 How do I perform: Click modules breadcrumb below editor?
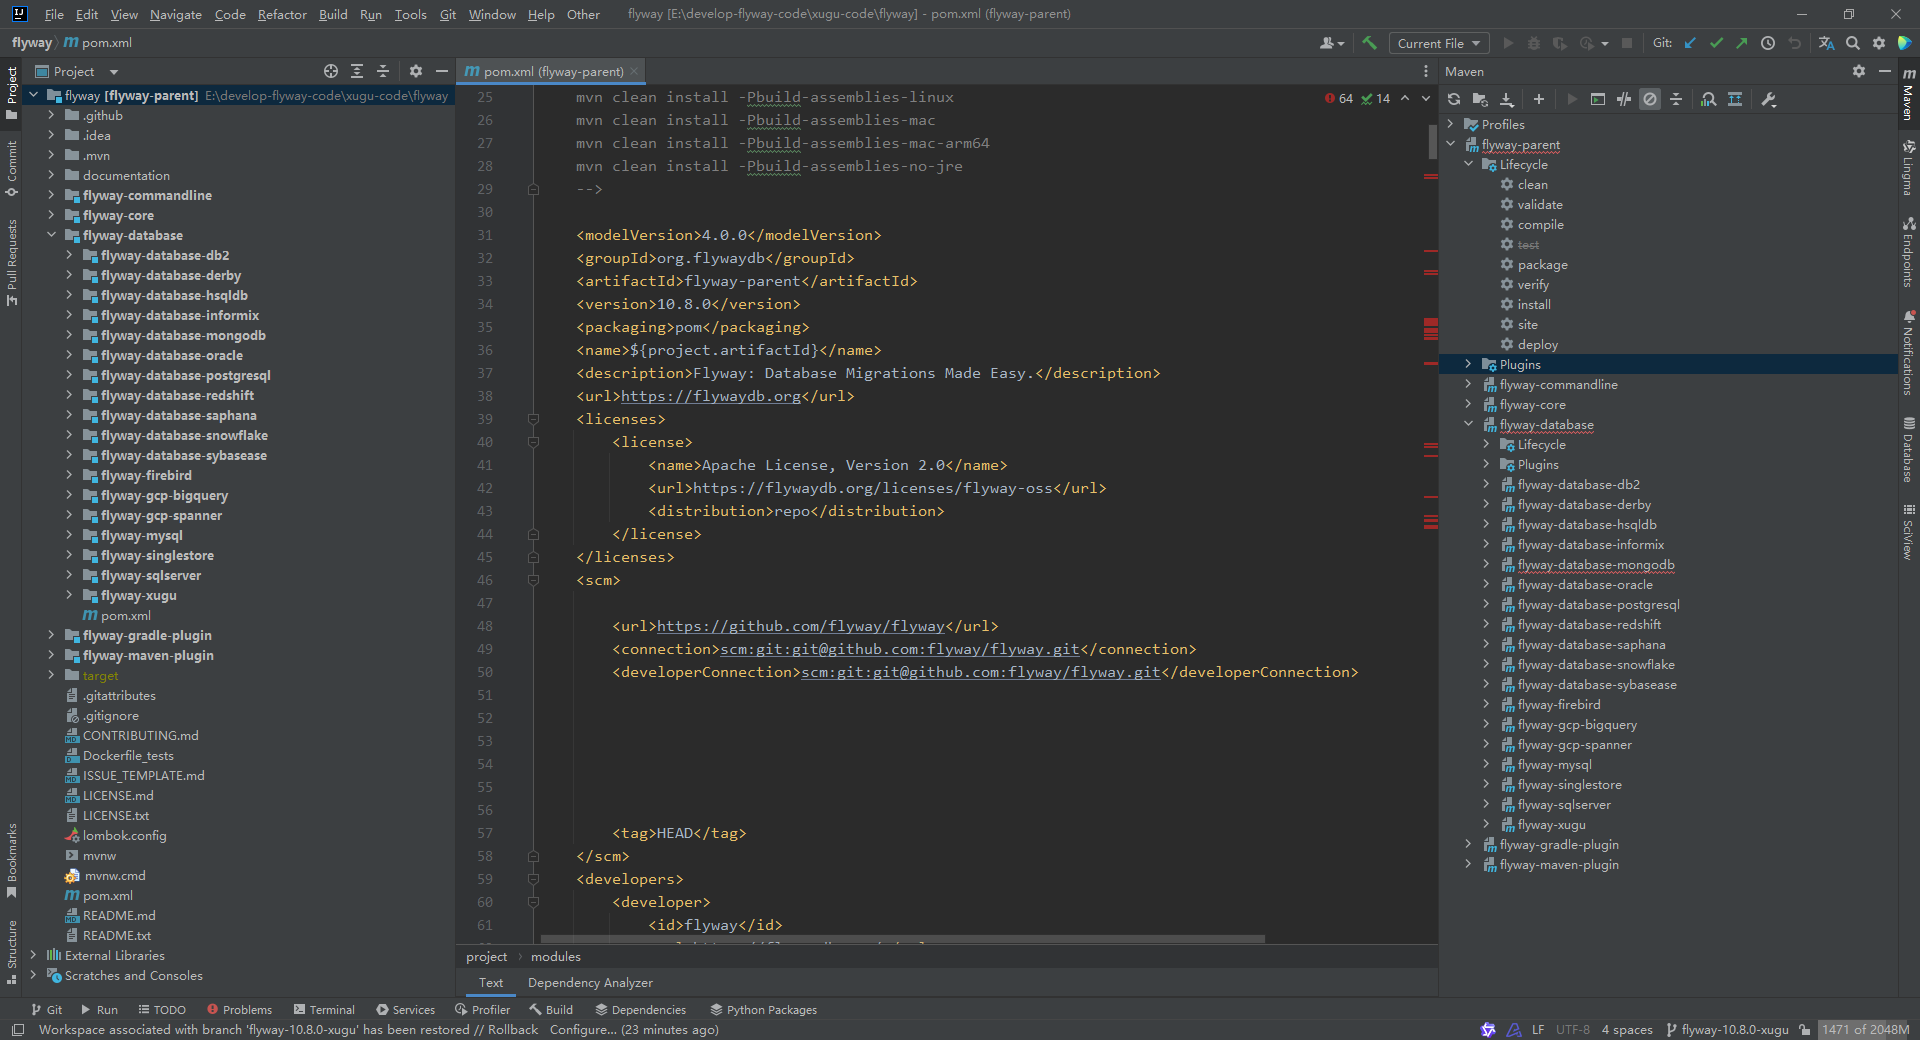(x=556, y=956)
